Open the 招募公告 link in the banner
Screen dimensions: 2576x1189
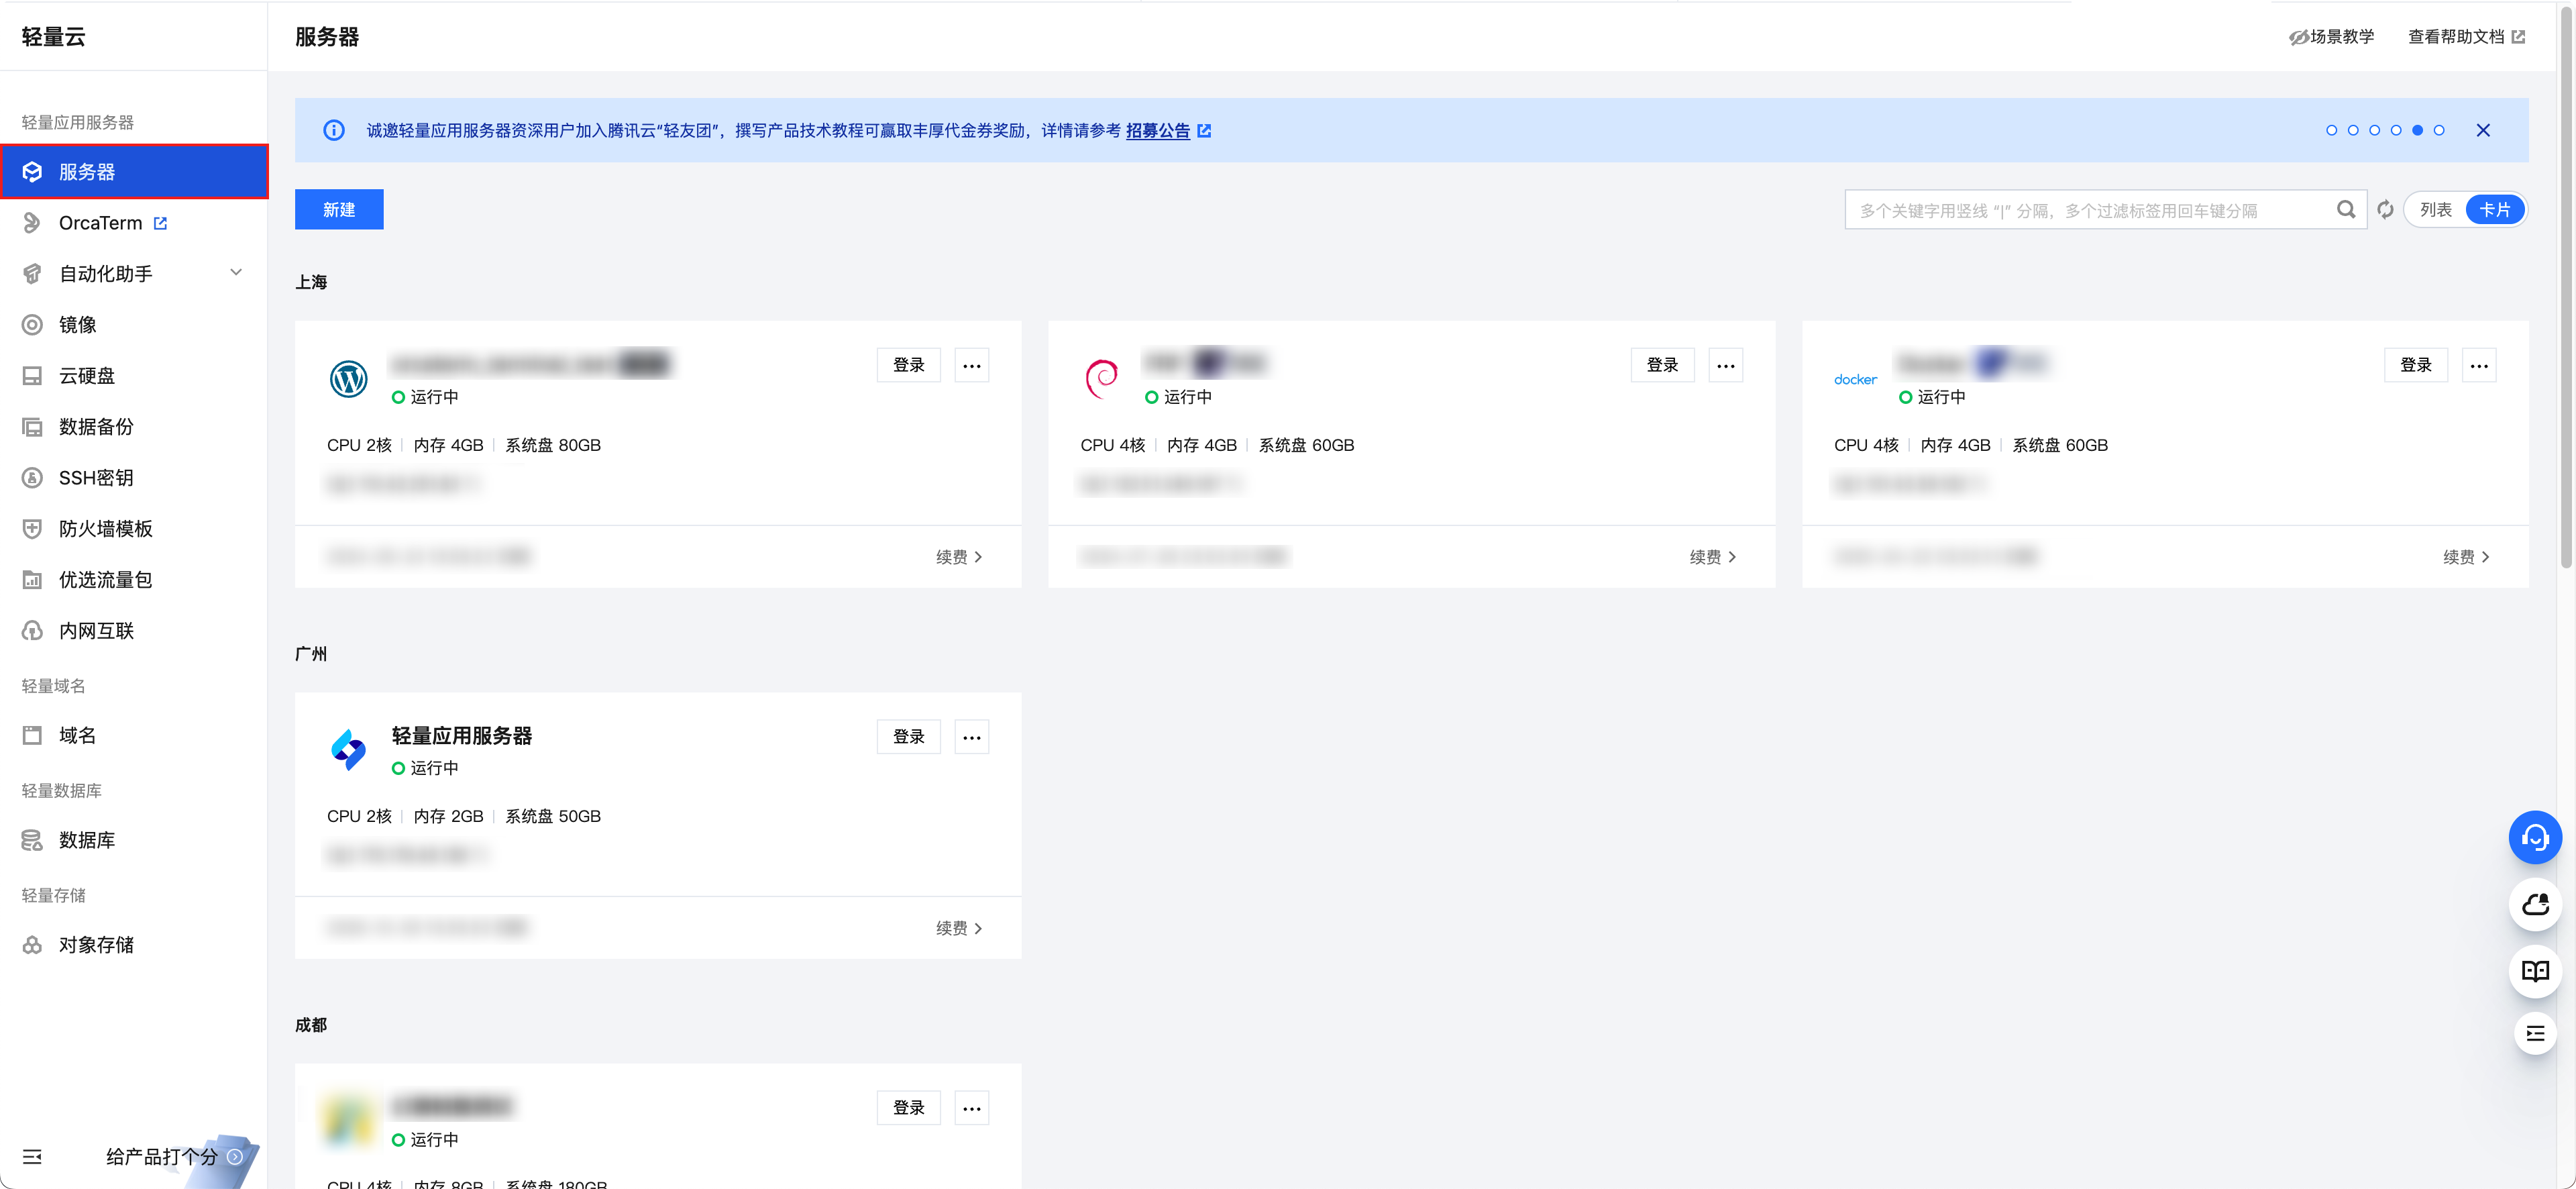click(1158, 131)
